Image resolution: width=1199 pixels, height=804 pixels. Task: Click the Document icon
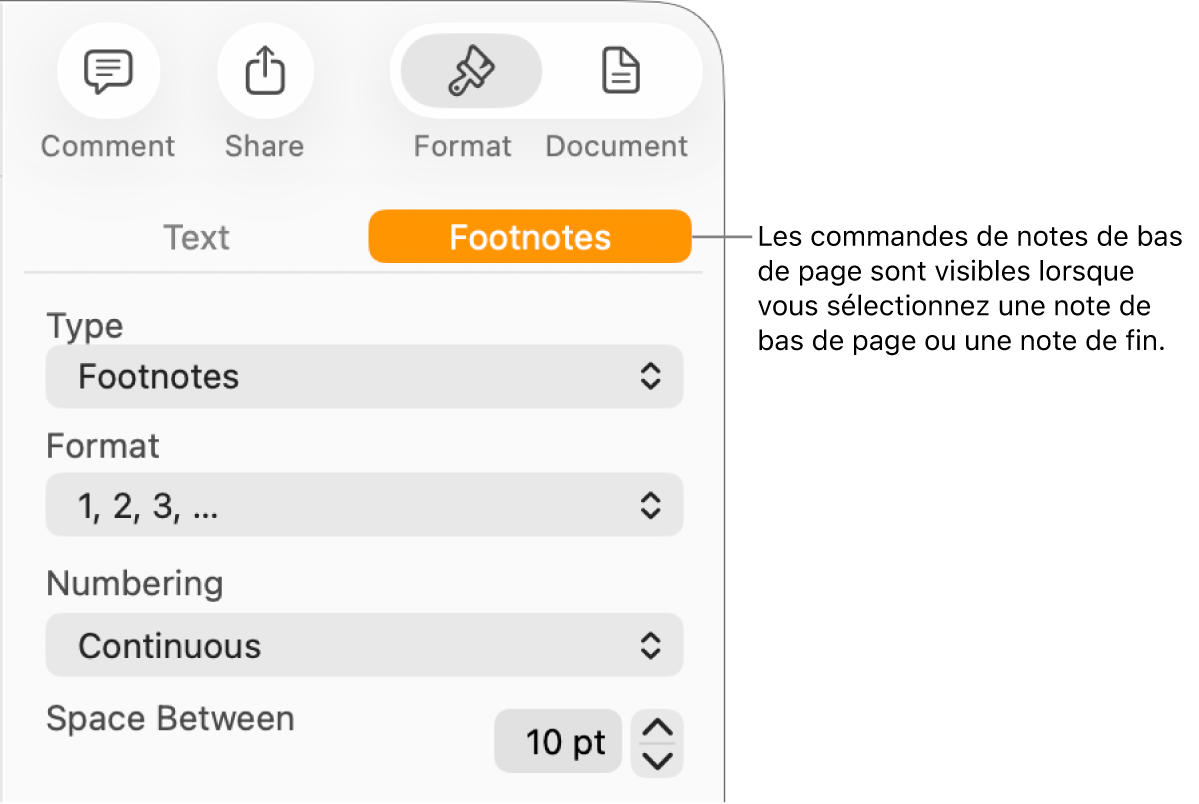(x=620, y=70)
